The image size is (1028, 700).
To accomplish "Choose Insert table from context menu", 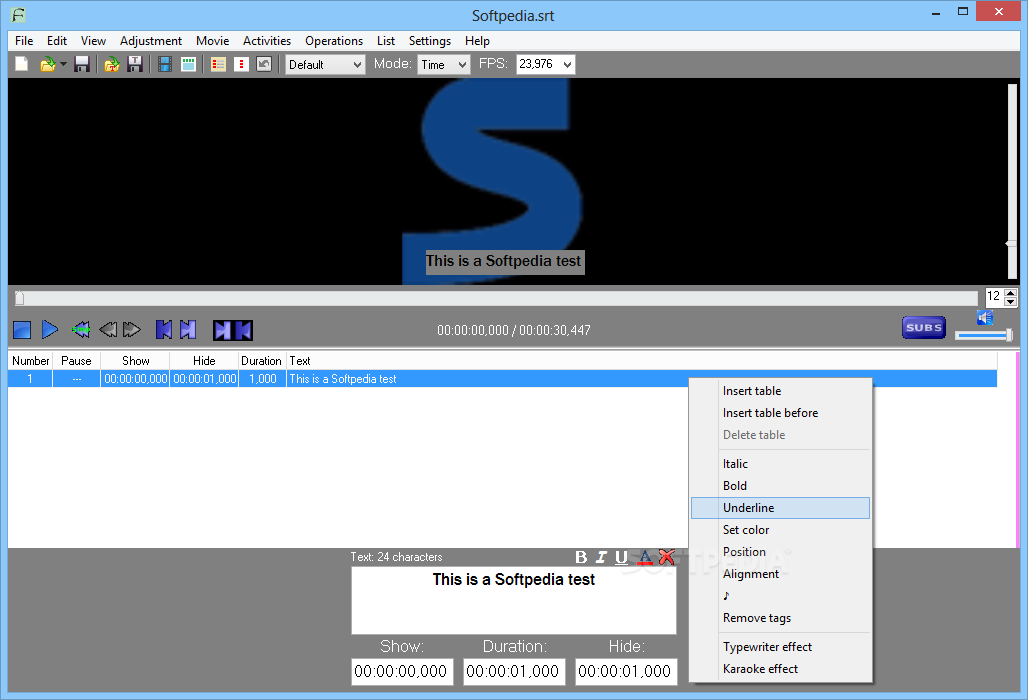I will point(780,391).
